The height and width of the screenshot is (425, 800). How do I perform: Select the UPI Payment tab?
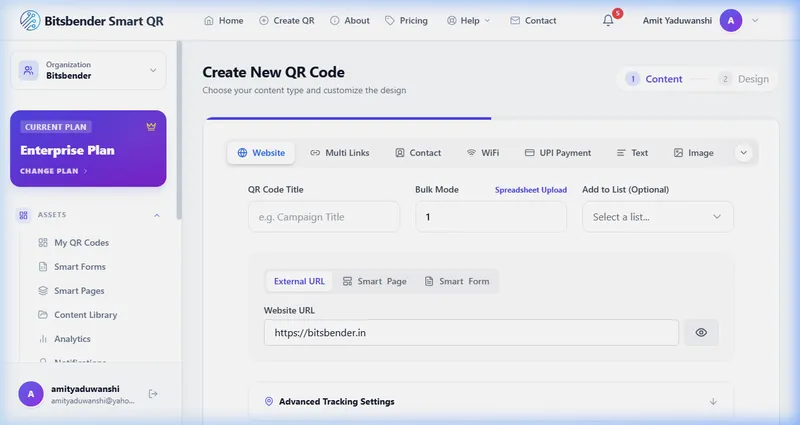point(558,153)
